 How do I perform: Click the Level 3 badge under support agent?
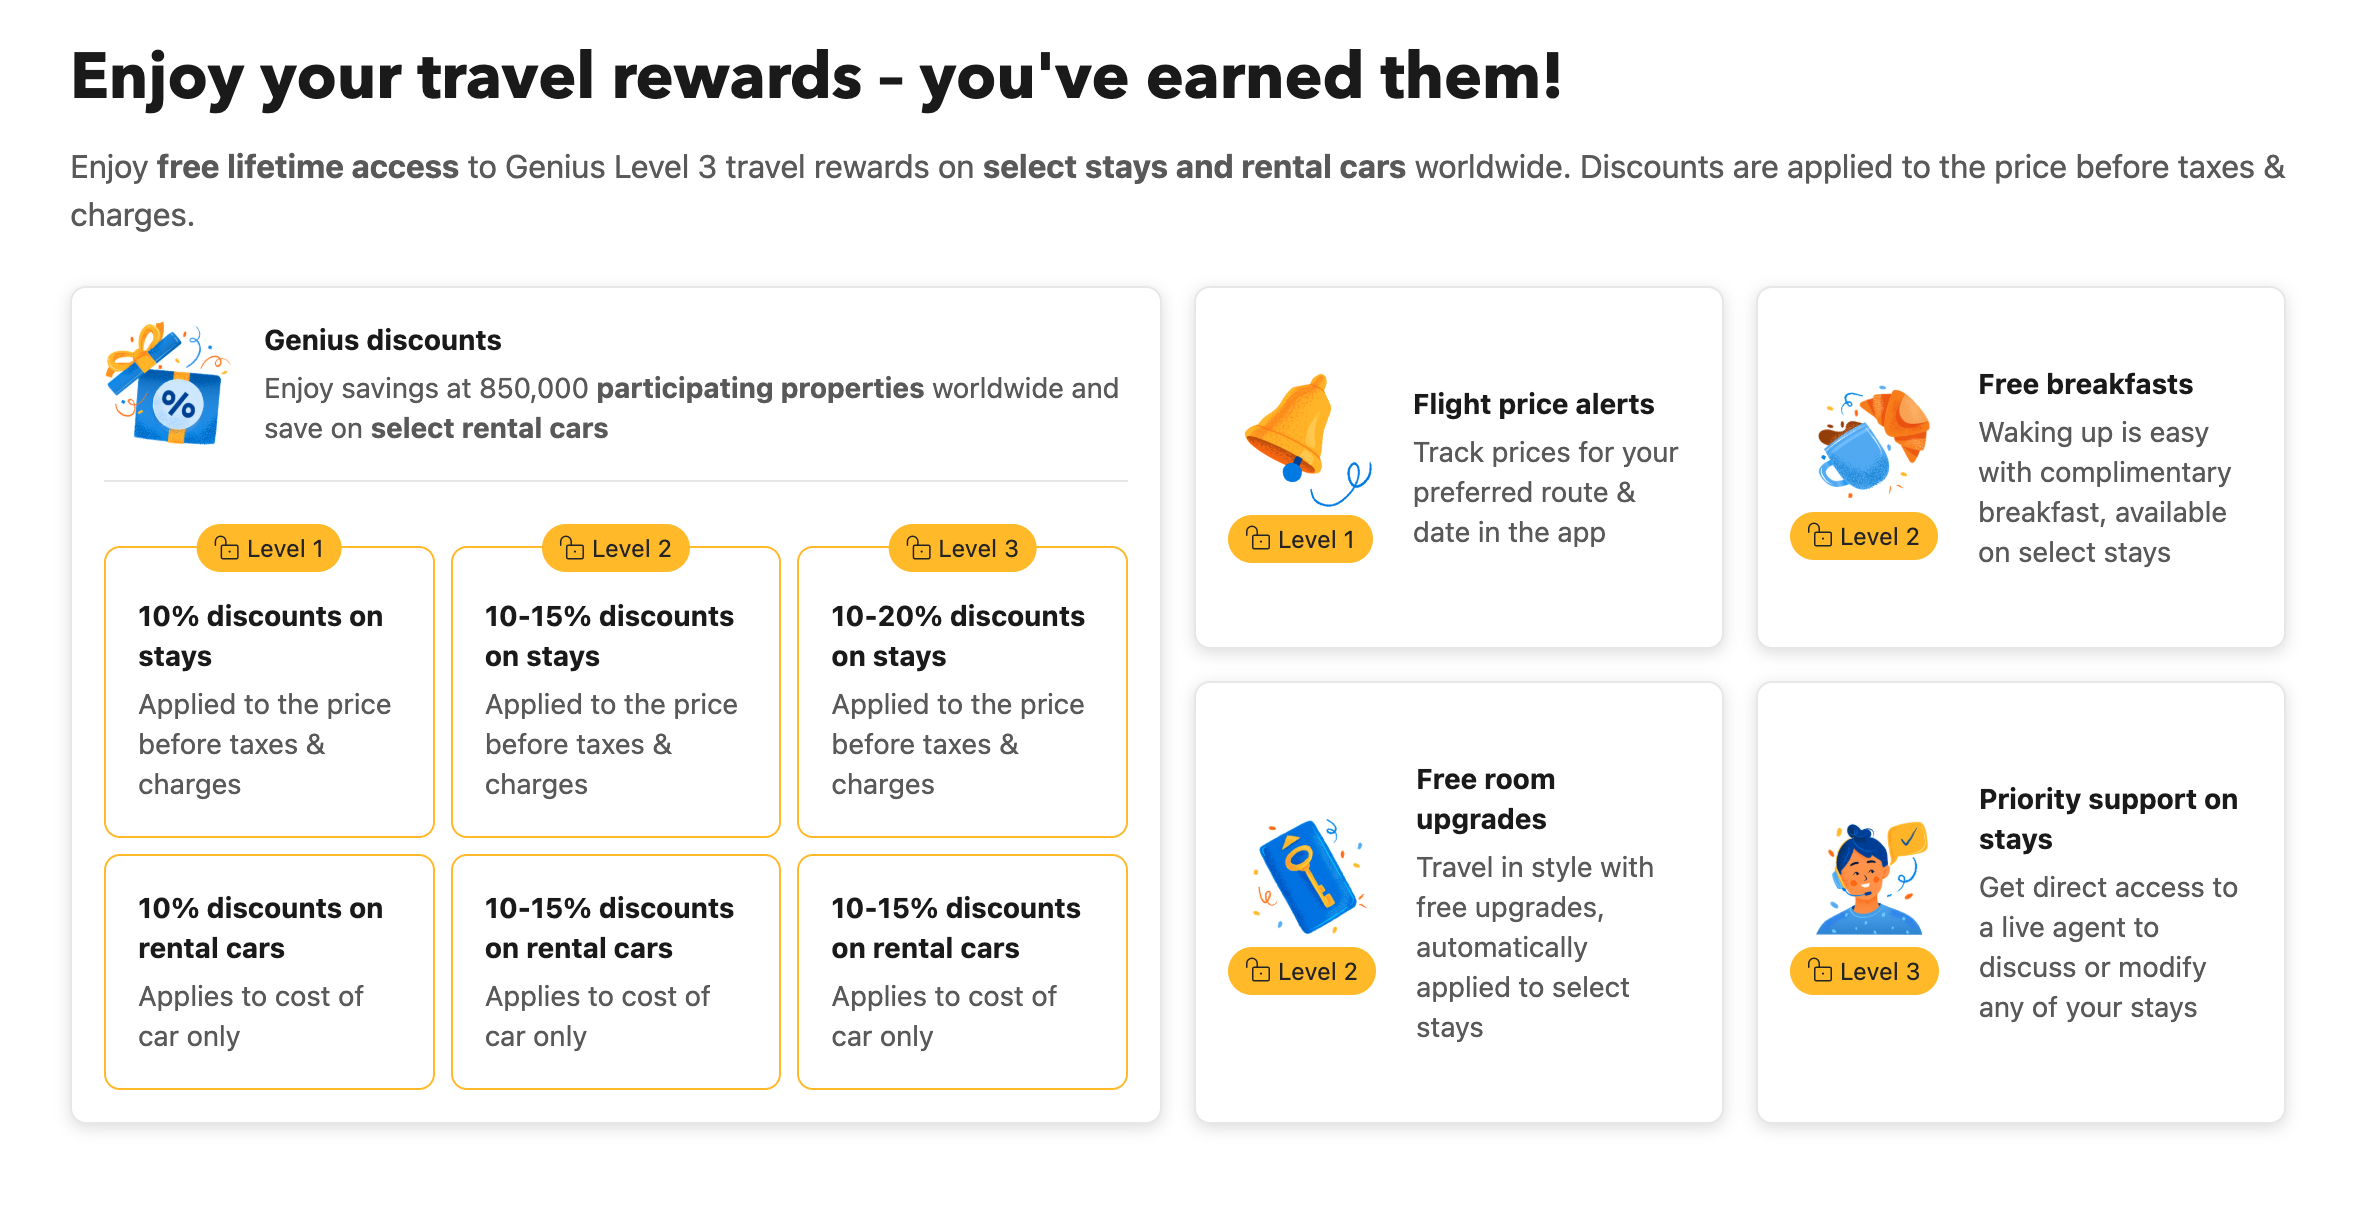pyautogui.click(x=1864, y=971)
